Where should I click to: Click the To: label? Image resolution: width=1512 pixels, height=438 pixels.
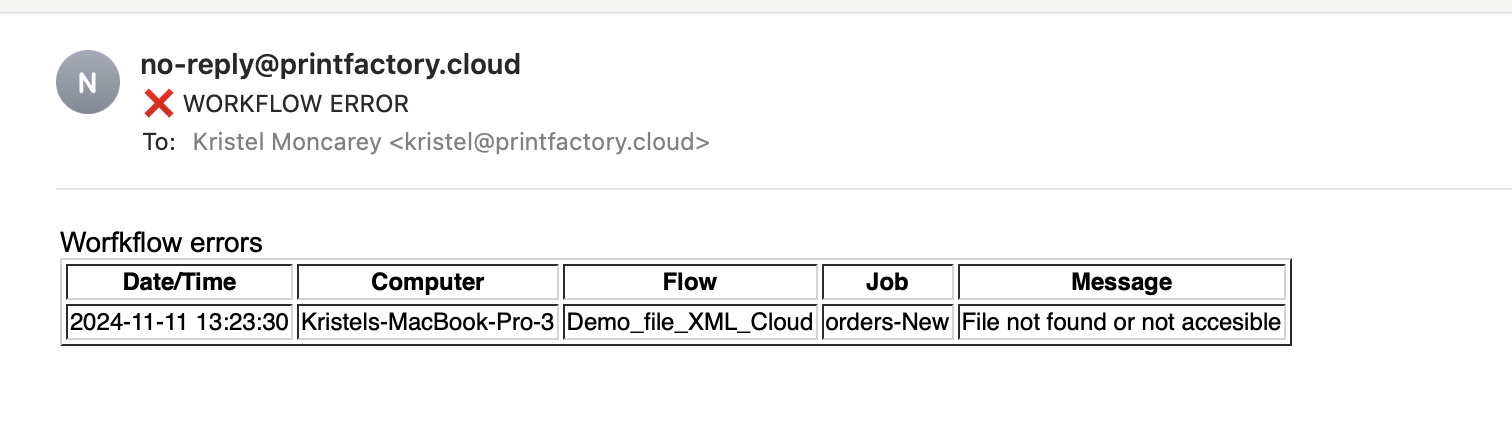coord(160,142)
